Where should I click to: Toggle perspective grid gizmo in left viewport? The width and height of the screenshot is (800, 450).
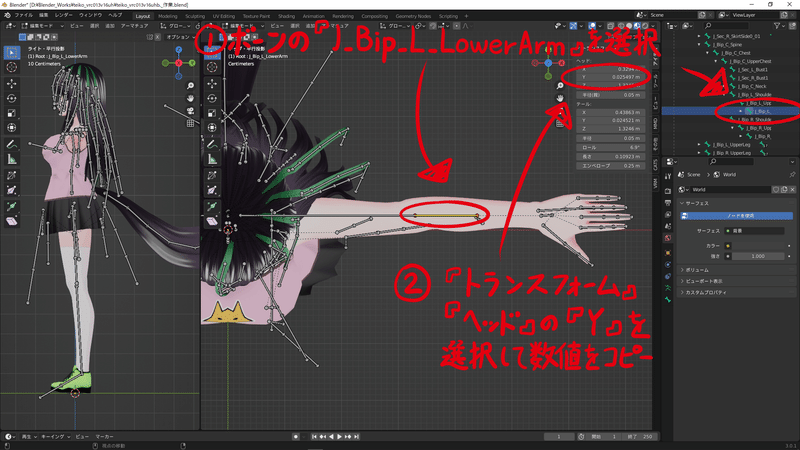tap(190, 123)
